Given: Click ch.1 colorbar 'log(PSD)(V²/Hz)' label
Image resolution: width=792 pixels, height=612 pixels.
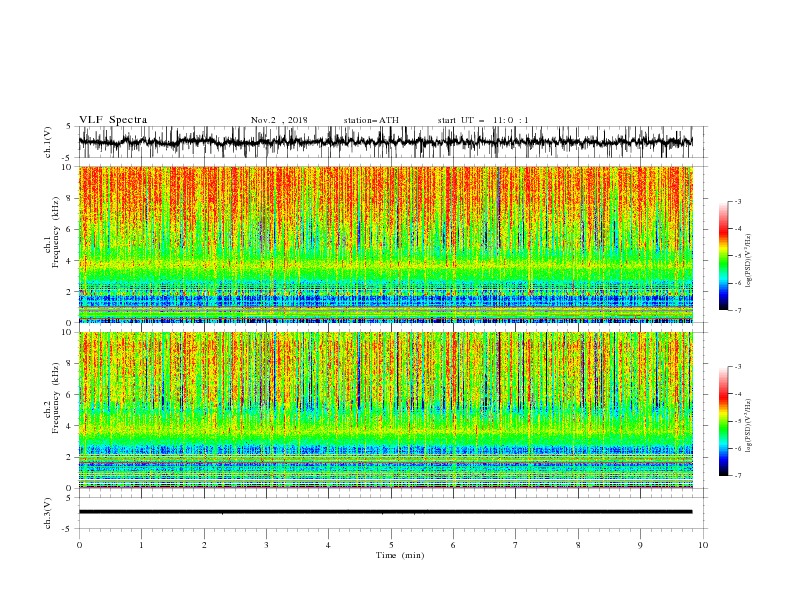Looking at the screenshot, I should (748, 261).
